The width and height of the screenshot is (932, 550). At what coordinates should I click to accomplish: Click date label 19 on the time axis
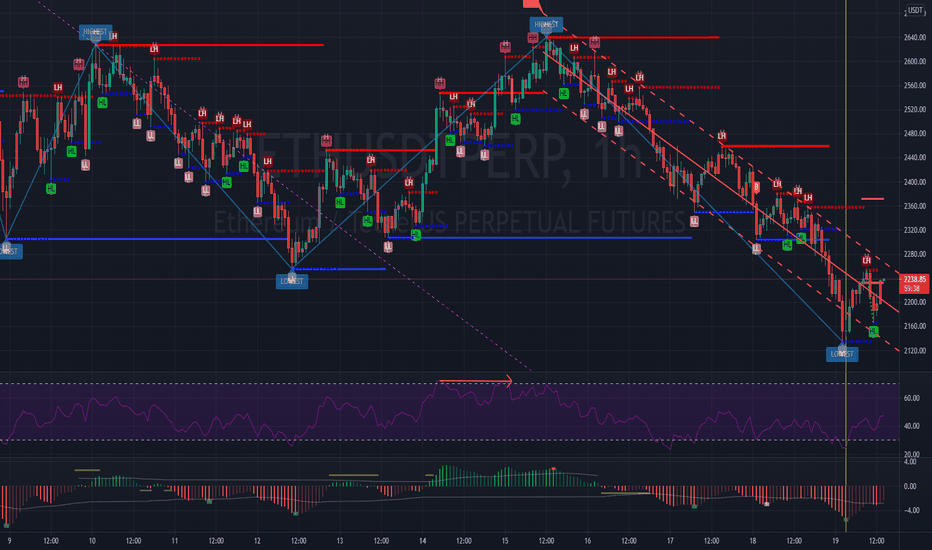pos(835,541)
